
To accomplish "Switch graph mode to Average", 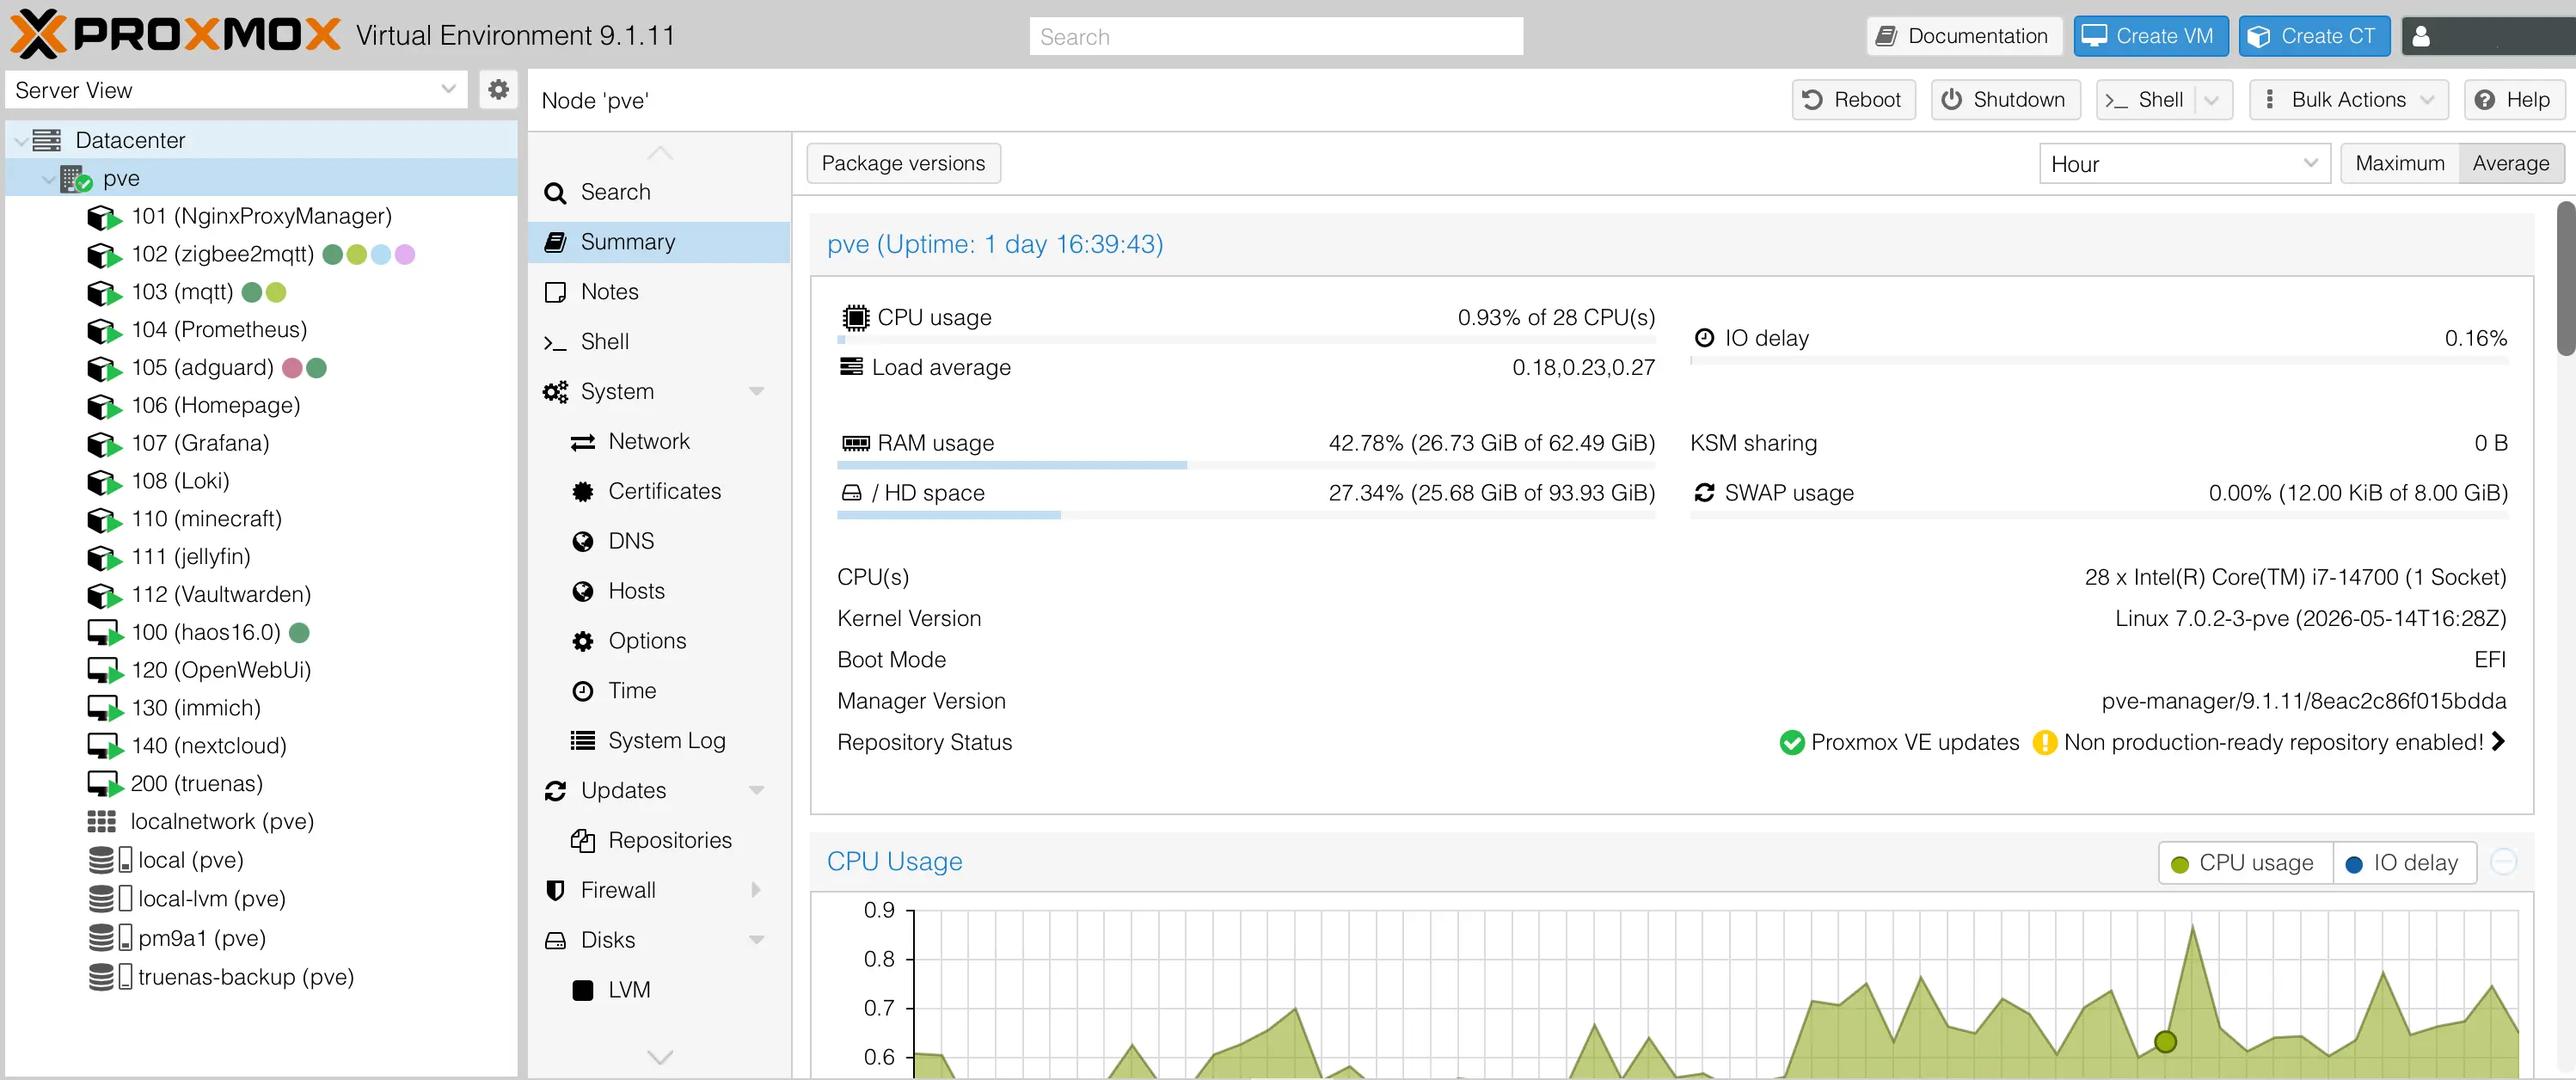I will click(2510, 163).
